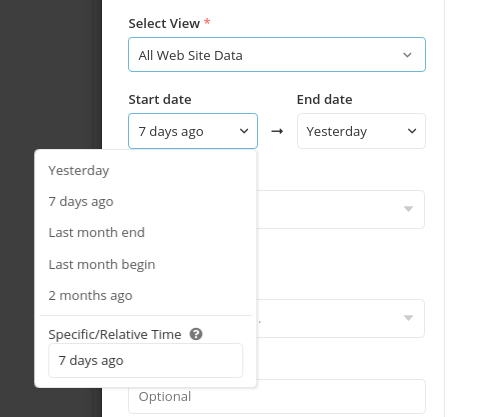This screenshot has height=417, width=493.
Task: Open the upper partly hidden dropdown field
Action: click(340, 209)
